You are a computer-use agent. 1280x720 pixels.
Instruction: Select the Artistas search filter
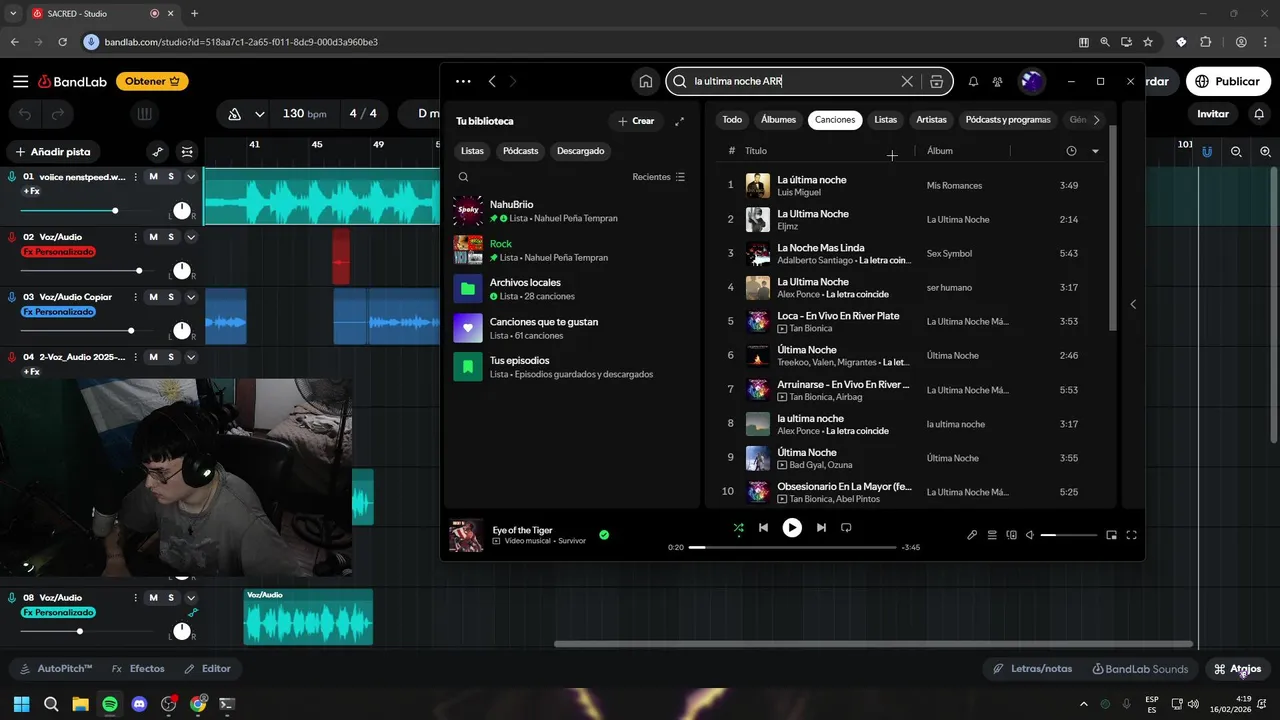pos(931,120)
